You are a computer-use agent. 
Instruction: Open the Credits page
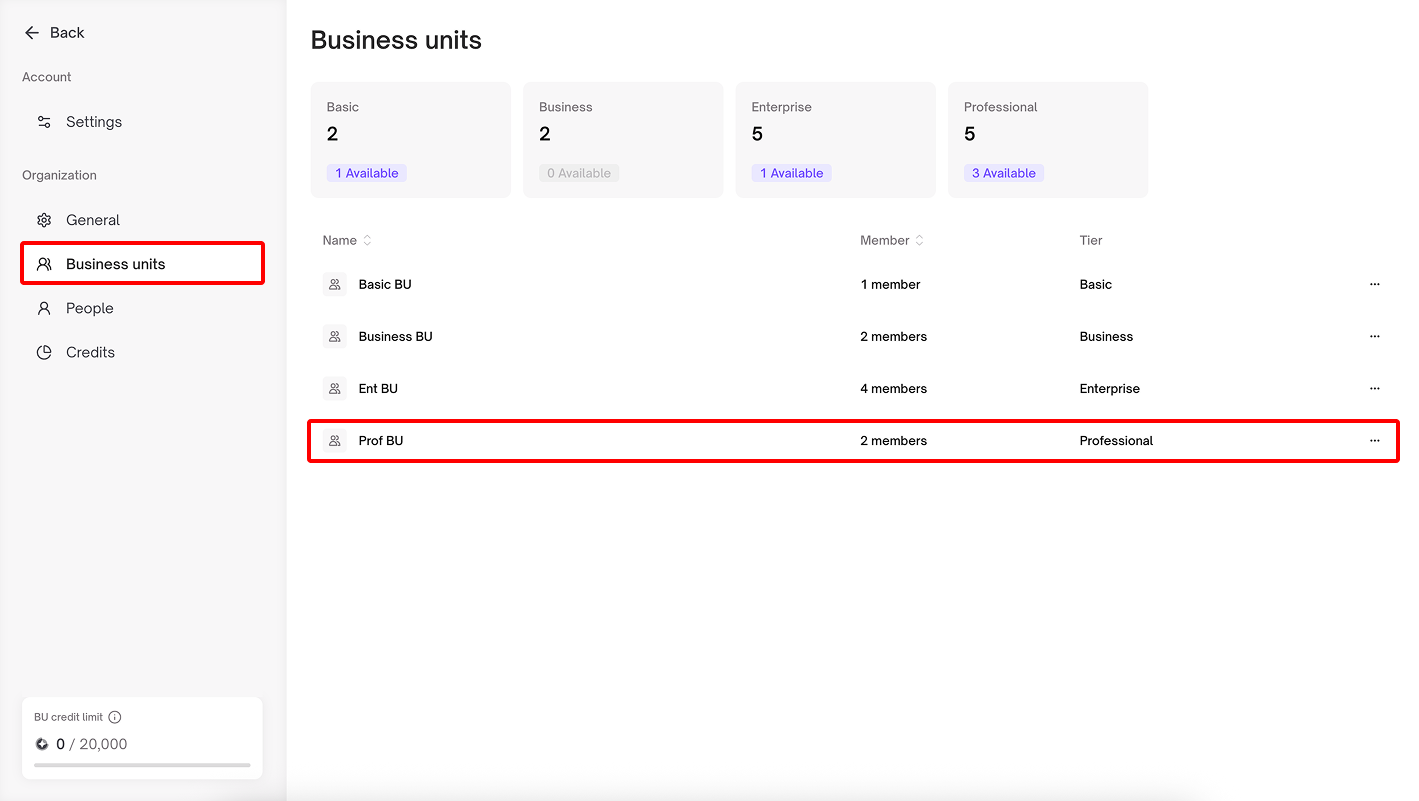(90, 352)
